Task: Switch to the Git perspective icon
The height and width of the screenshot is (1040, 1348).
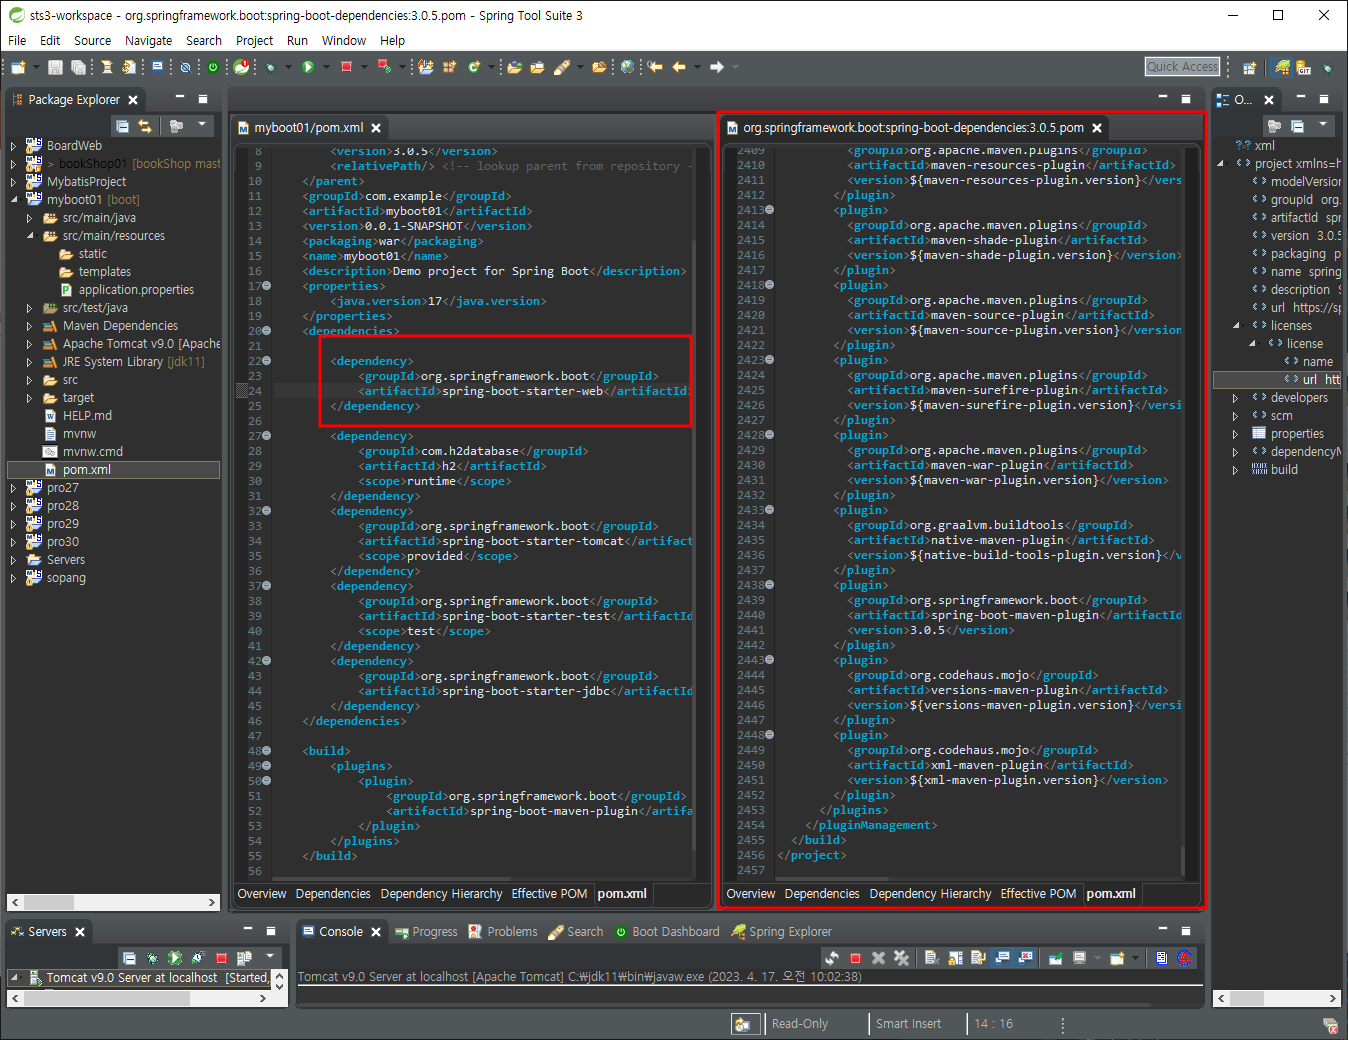Action: 1303,68
